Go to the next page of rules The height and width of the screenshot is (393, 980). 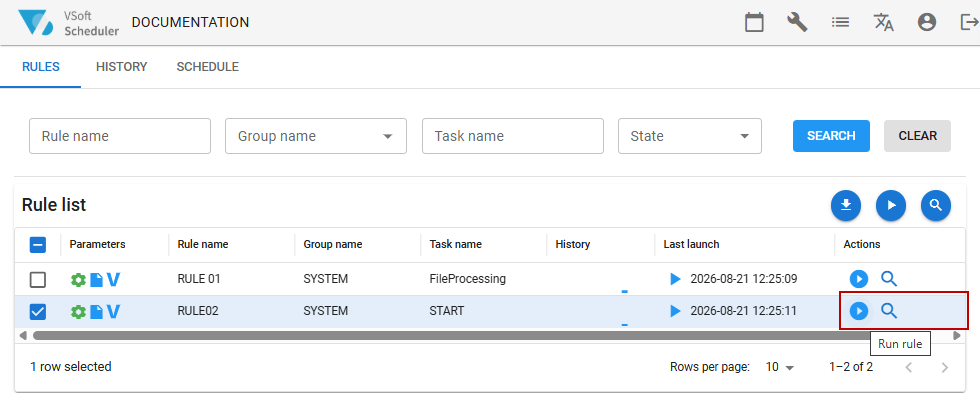[x=944, y=367]
